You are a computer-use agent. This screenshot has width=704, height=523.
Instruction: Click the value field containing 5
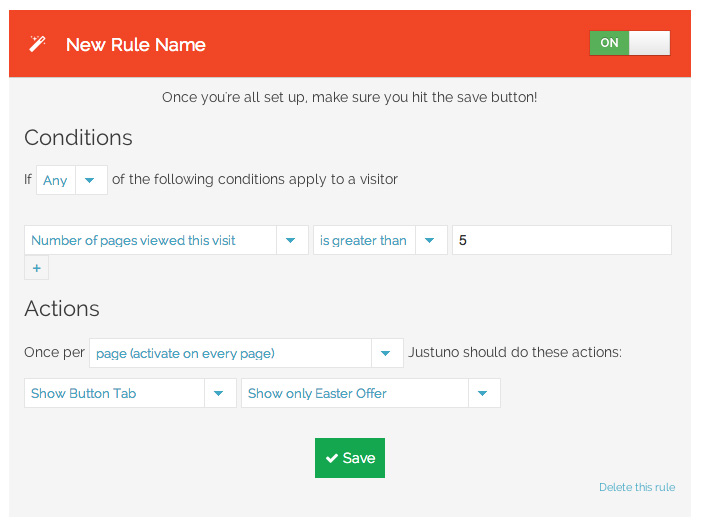[x=562, y=240]
